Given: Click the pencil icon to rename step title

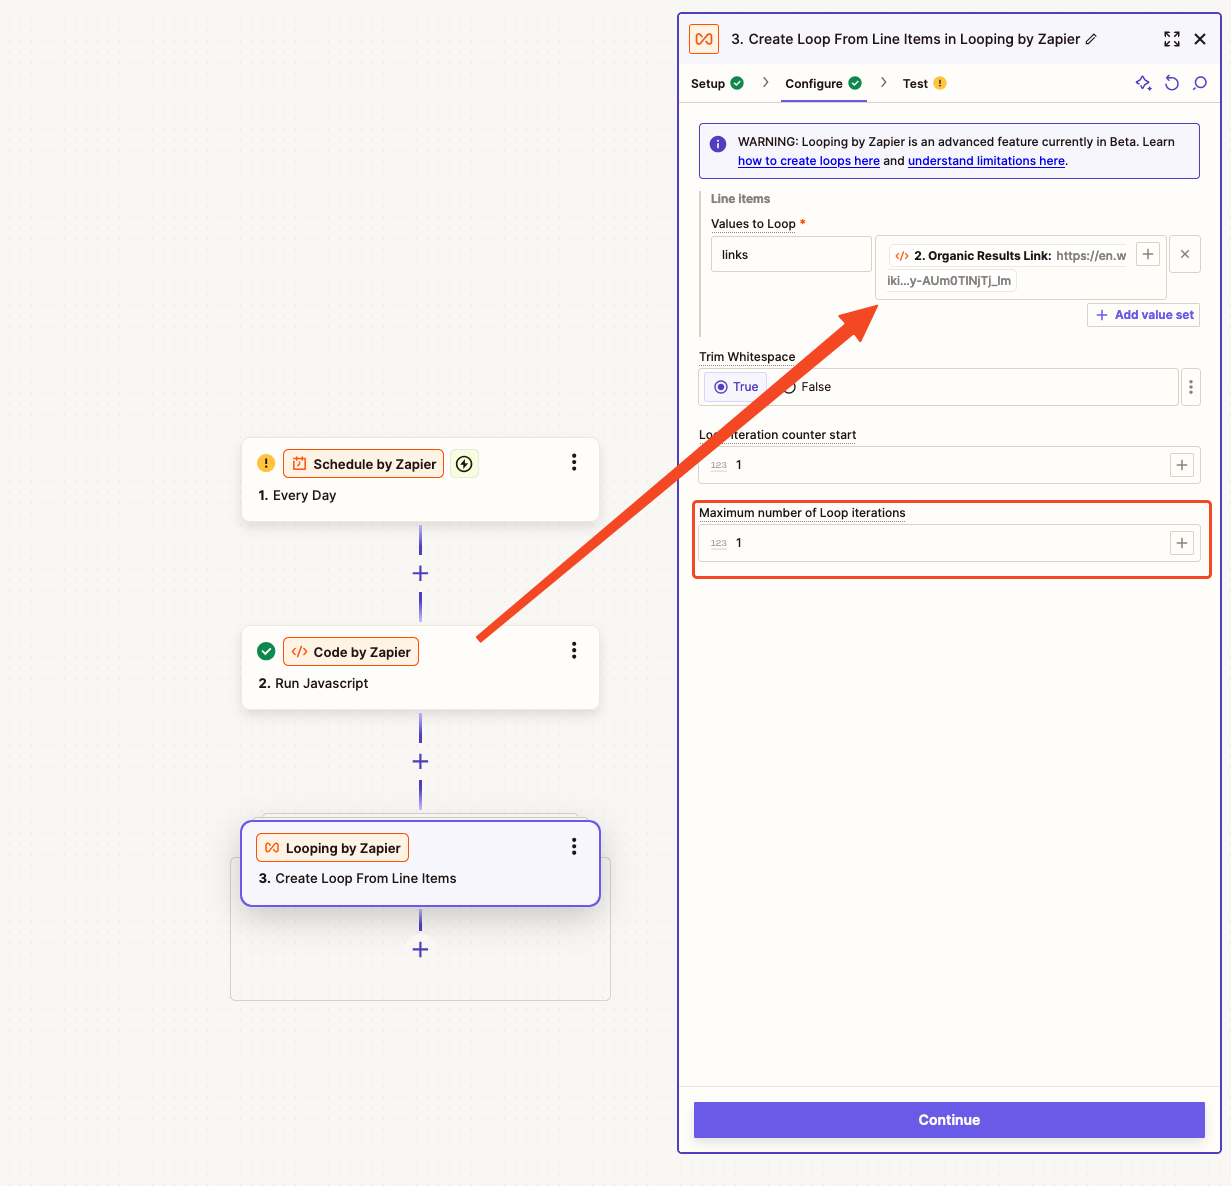Looking at the screenshot, I should pos(1091,39).
